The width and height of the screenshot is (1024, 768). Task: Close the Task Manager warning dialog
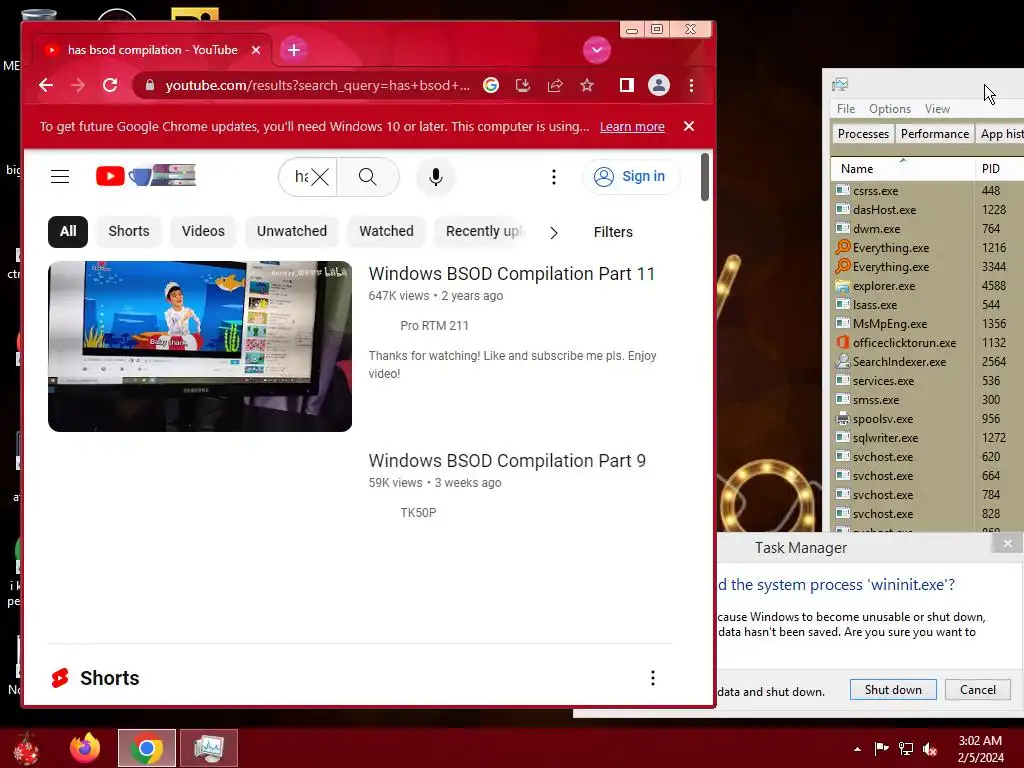point(1008,543)
